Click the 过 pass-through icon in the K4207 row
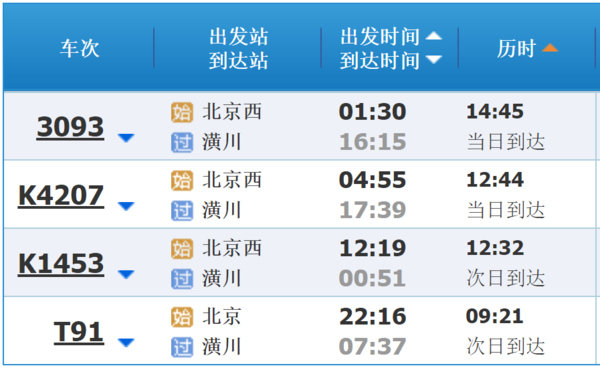 182,211
